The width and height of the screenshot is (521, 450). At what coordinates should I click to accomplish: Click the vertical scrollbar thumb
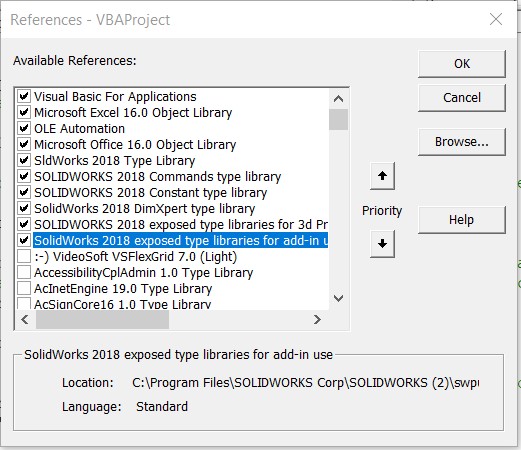click(338, 119)
